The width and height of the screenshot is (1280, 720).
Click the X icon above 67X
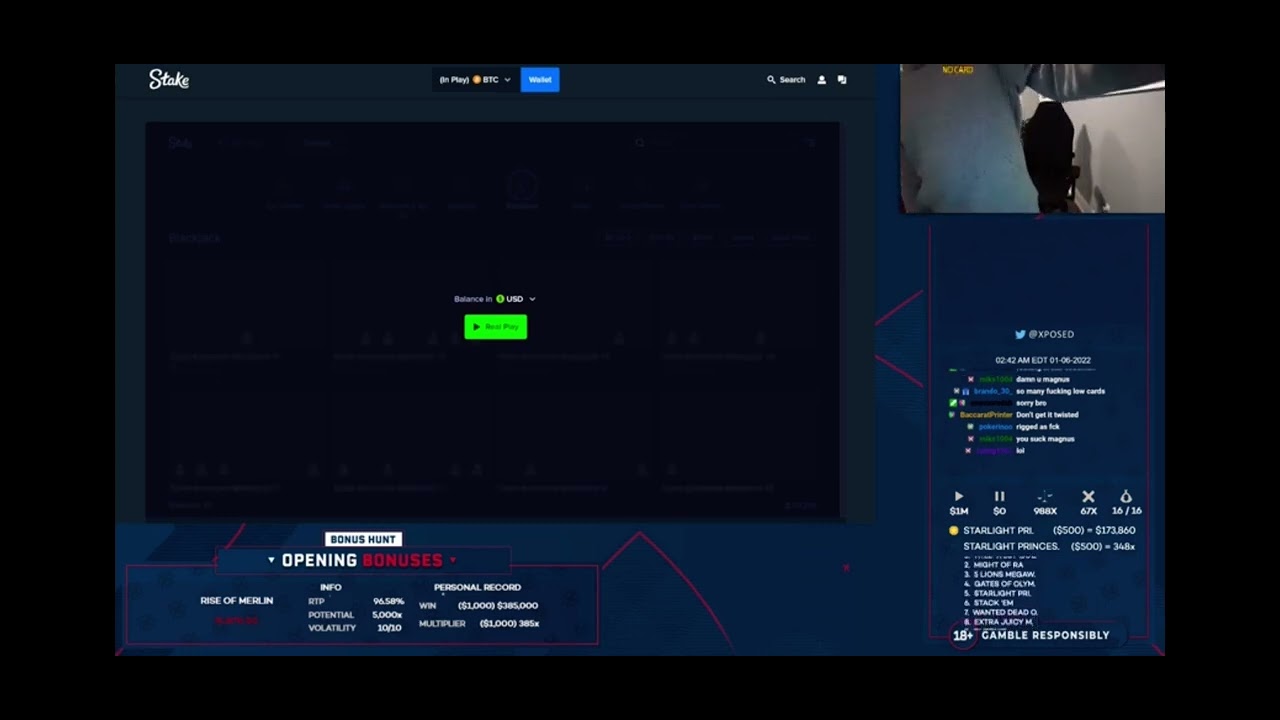1088,496
